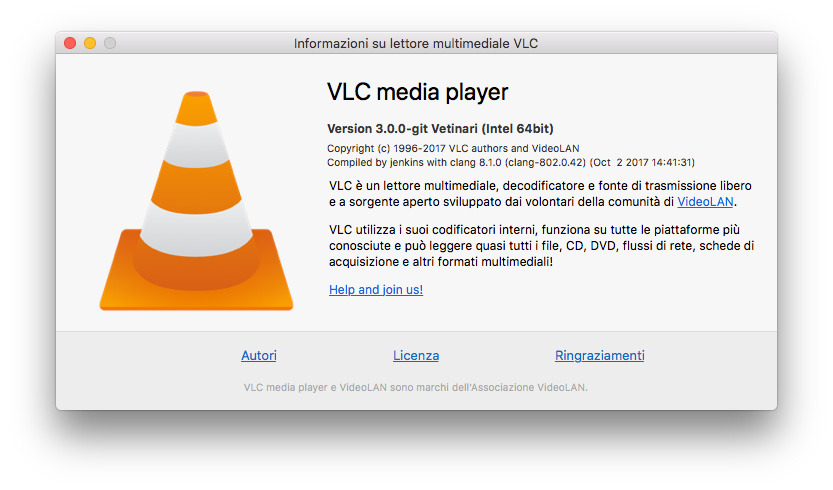Open the VideoLAN community link

[x=705, y=202]
